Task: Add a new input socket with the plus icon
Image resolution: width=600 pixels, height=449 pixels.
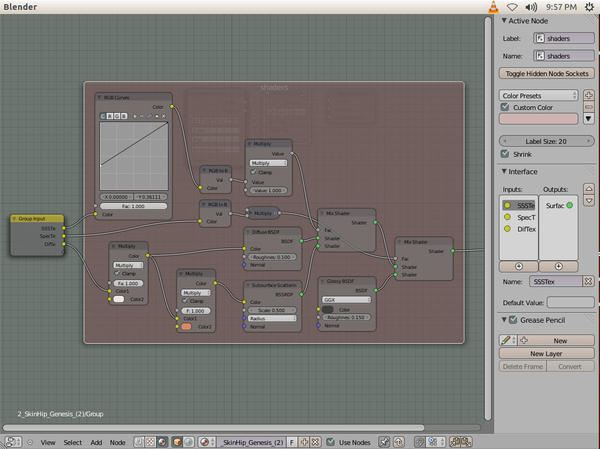Action: 518,266
